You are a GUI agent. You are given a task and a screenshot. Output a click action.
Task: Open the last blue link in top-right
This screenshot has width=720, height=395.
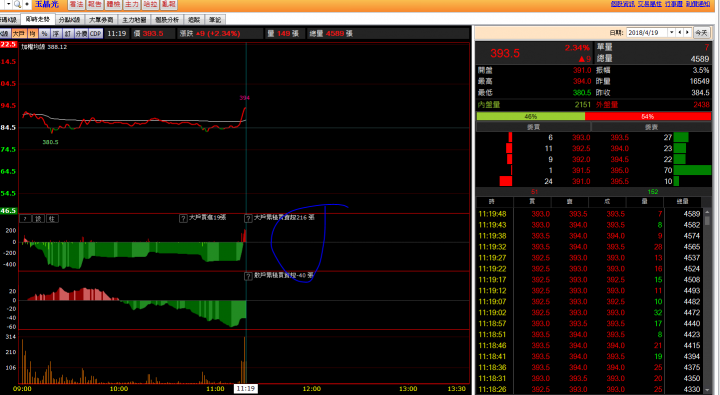tap(698, 4)
